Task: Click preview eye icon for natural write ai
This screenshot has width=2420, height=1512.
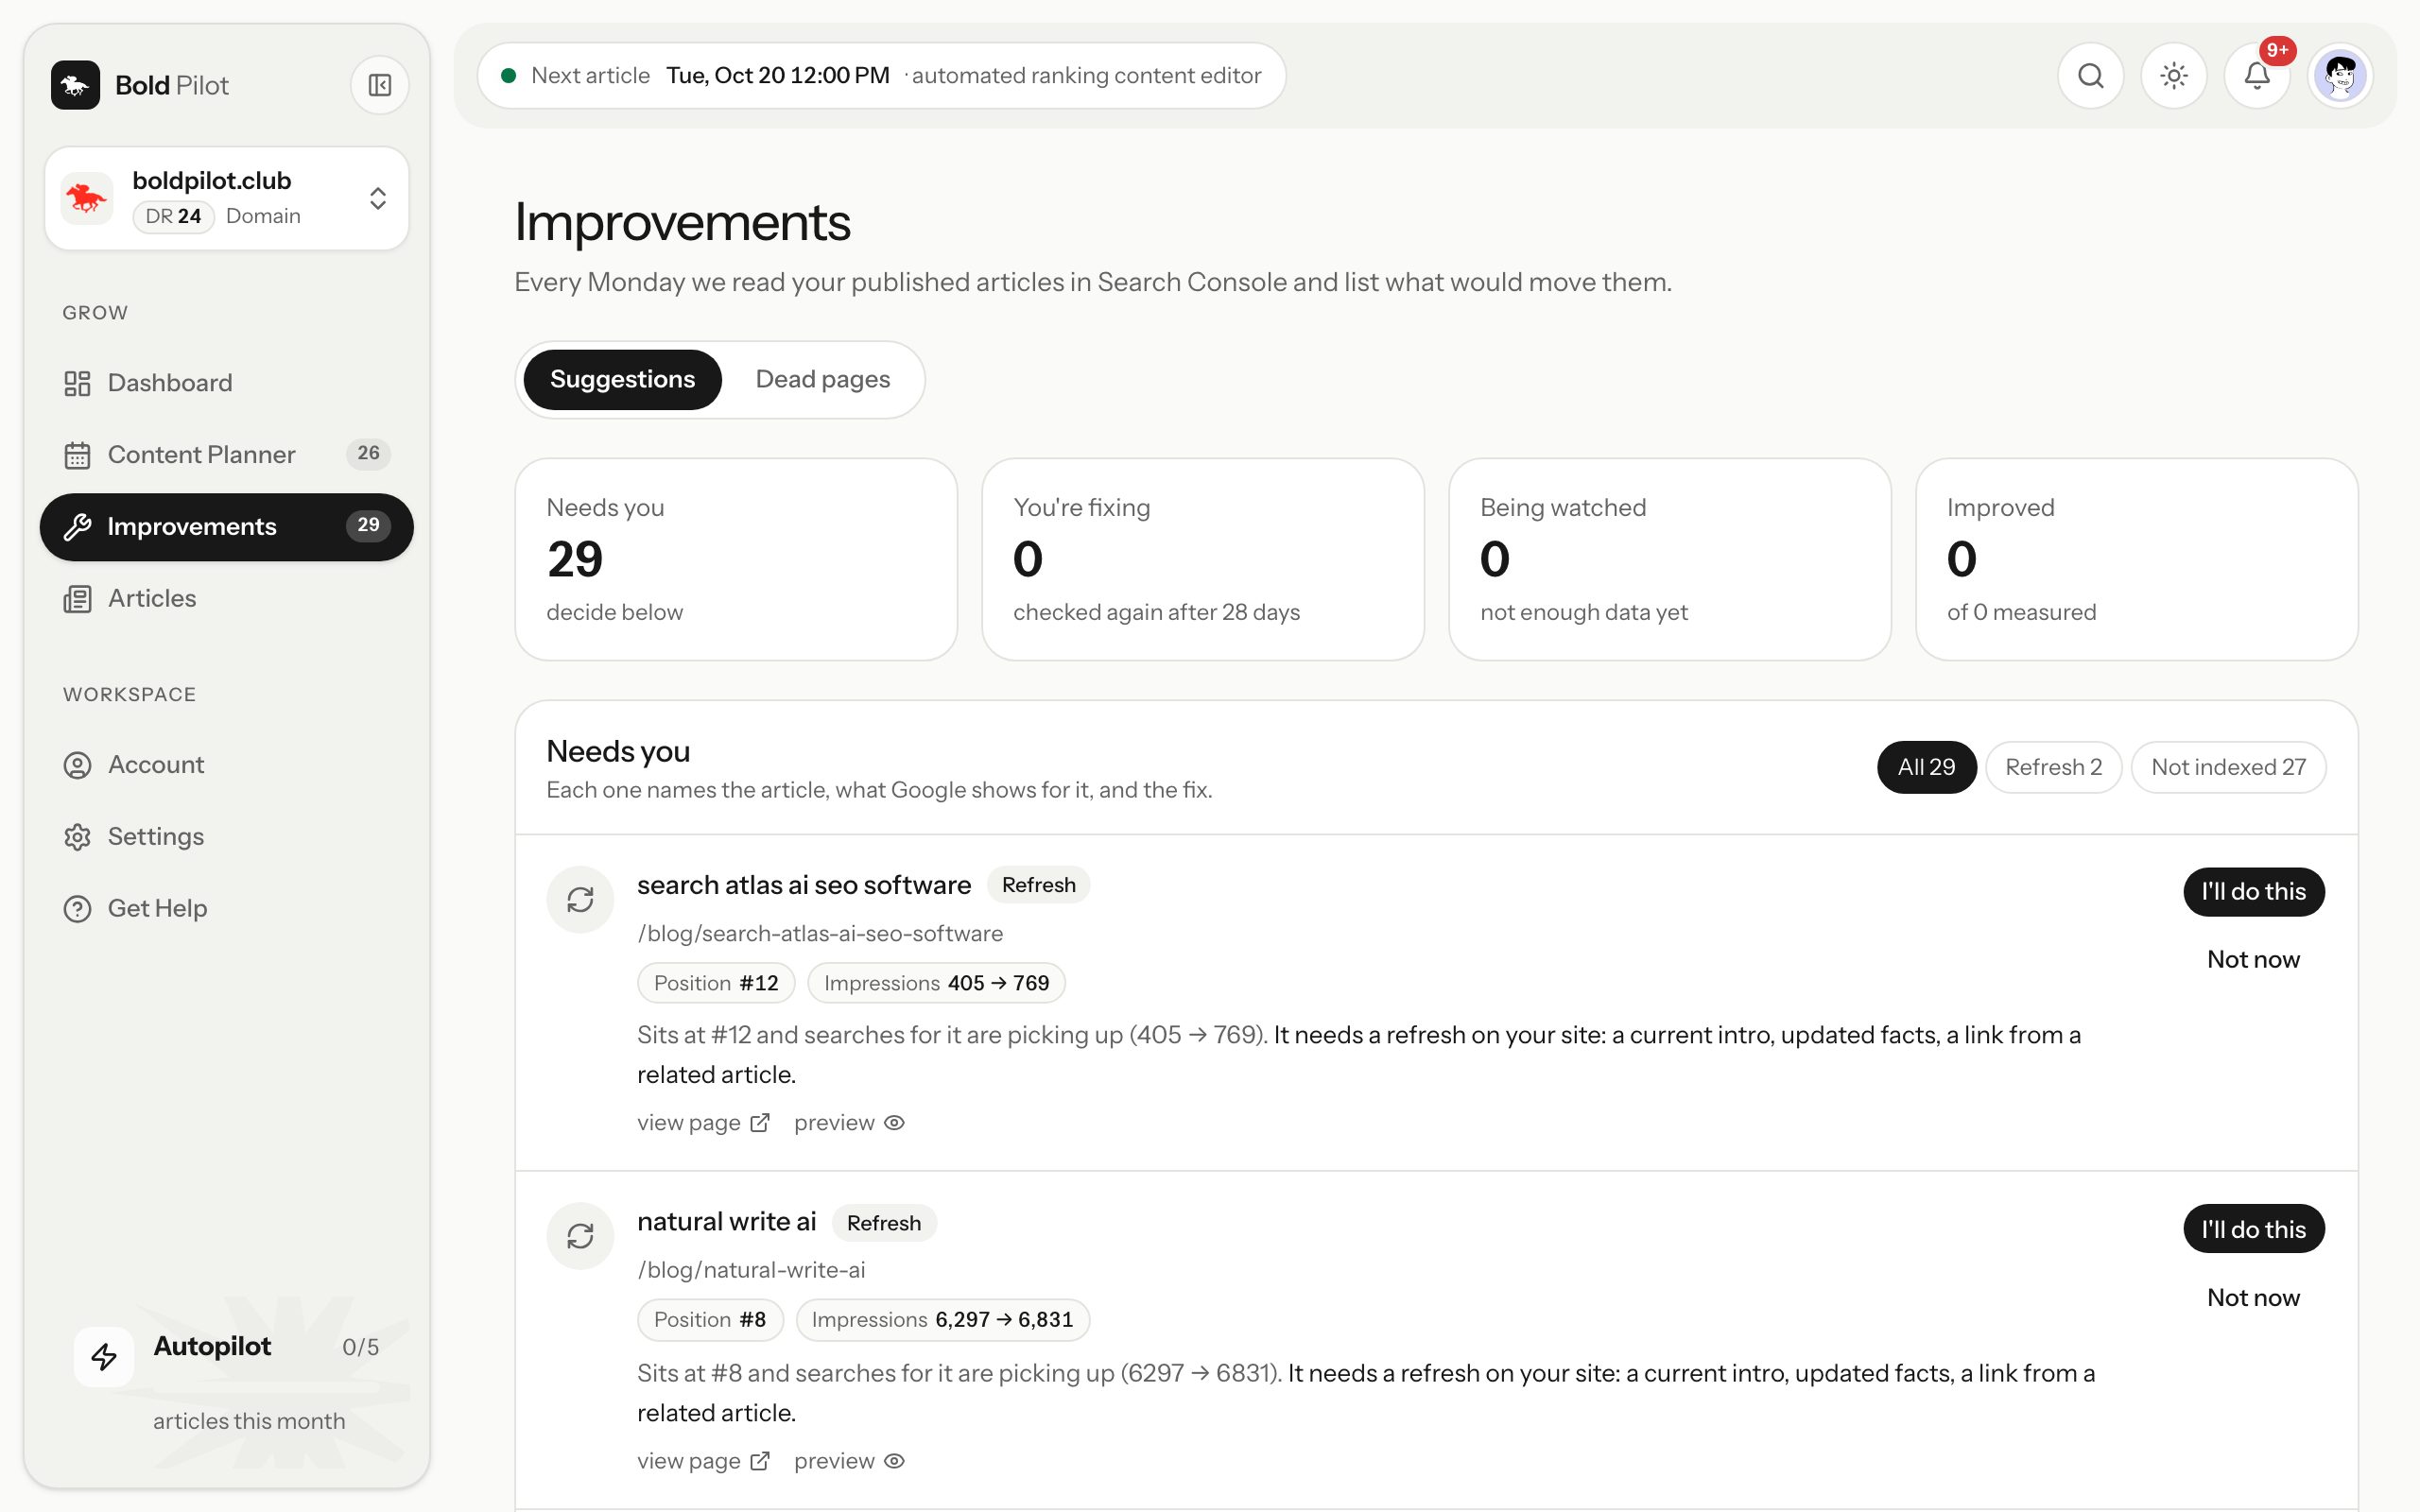Action: click(895, 1461)
